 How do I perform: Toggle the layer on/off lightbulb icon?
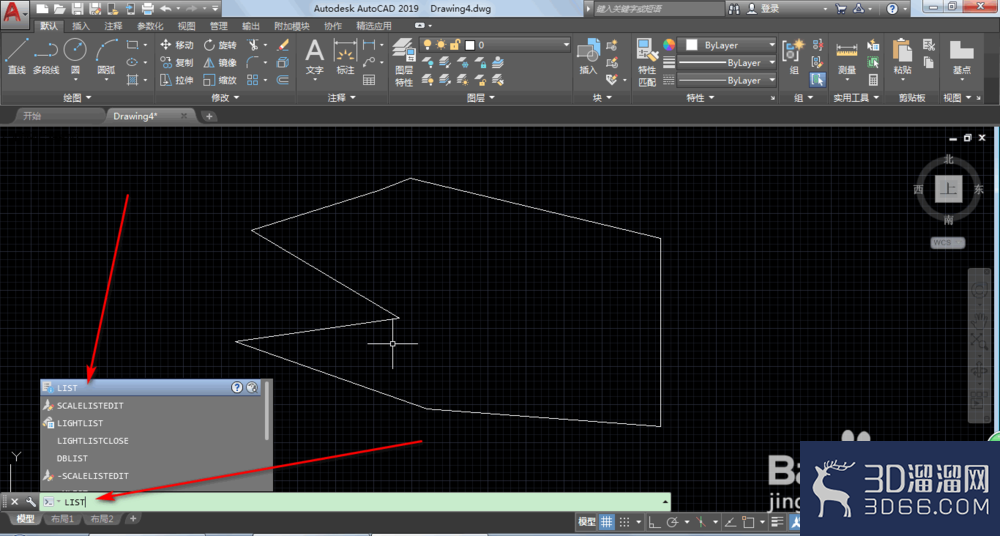(x=427, y=45)
